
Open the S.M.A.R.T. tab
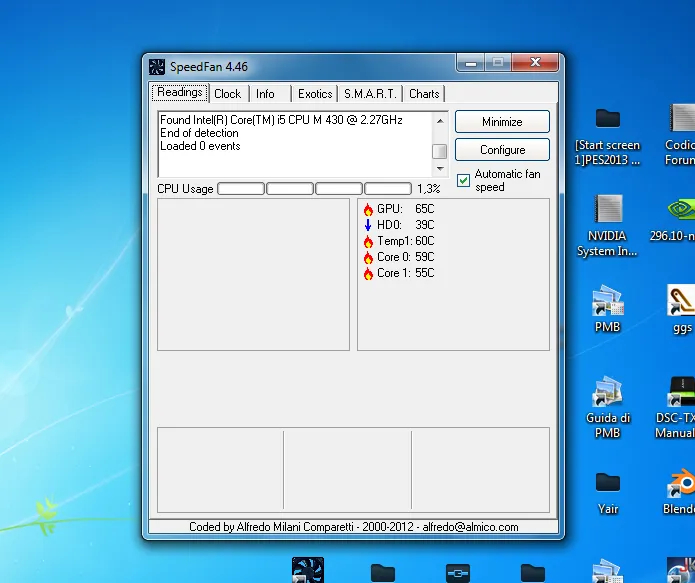click(x=370, y=94)
